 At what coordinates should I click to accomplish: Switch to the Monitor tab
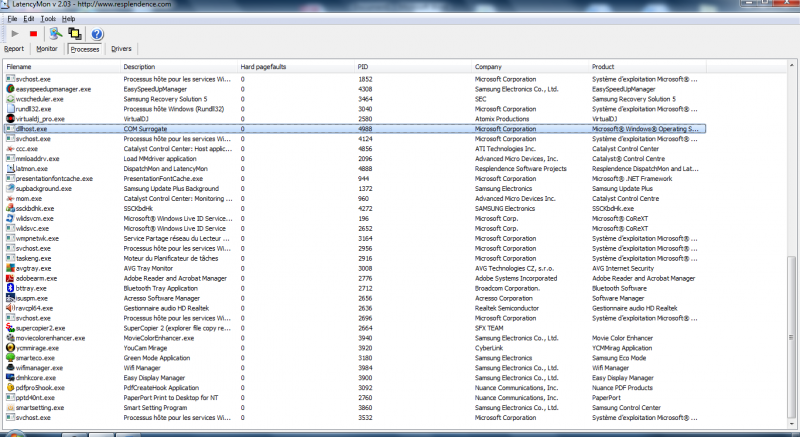coord(47,49)
